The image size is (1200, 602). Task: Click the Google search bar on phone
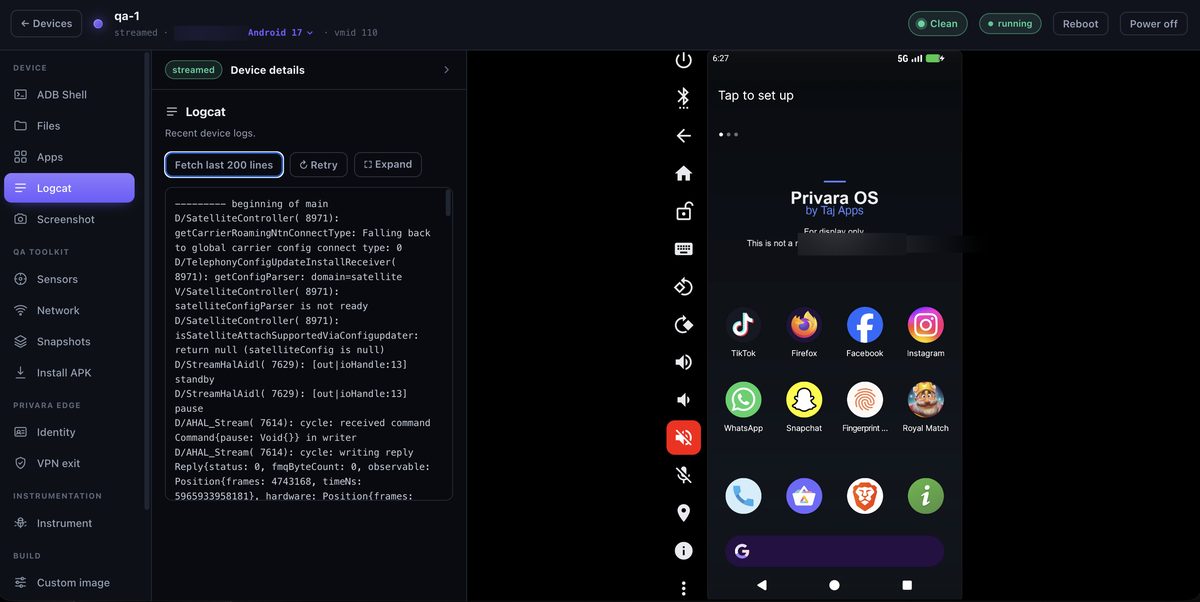coord(834,551)
